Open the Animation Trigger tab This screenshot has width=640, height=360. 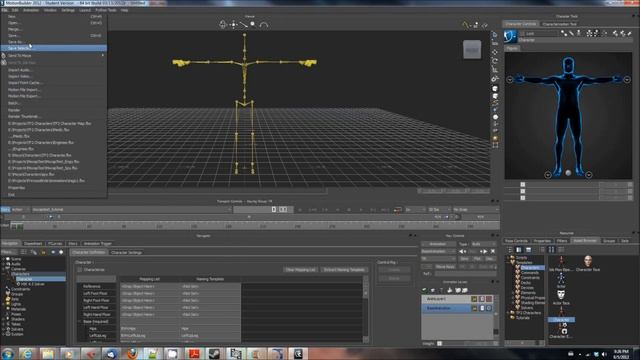97,244
